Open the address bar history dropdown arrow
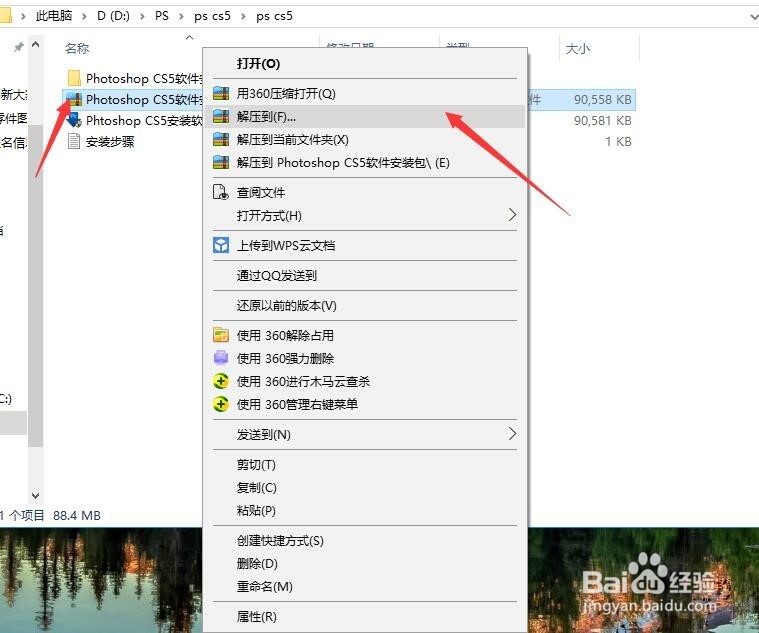759x633 pixels. pyautogui.click(x=754, y=17)
